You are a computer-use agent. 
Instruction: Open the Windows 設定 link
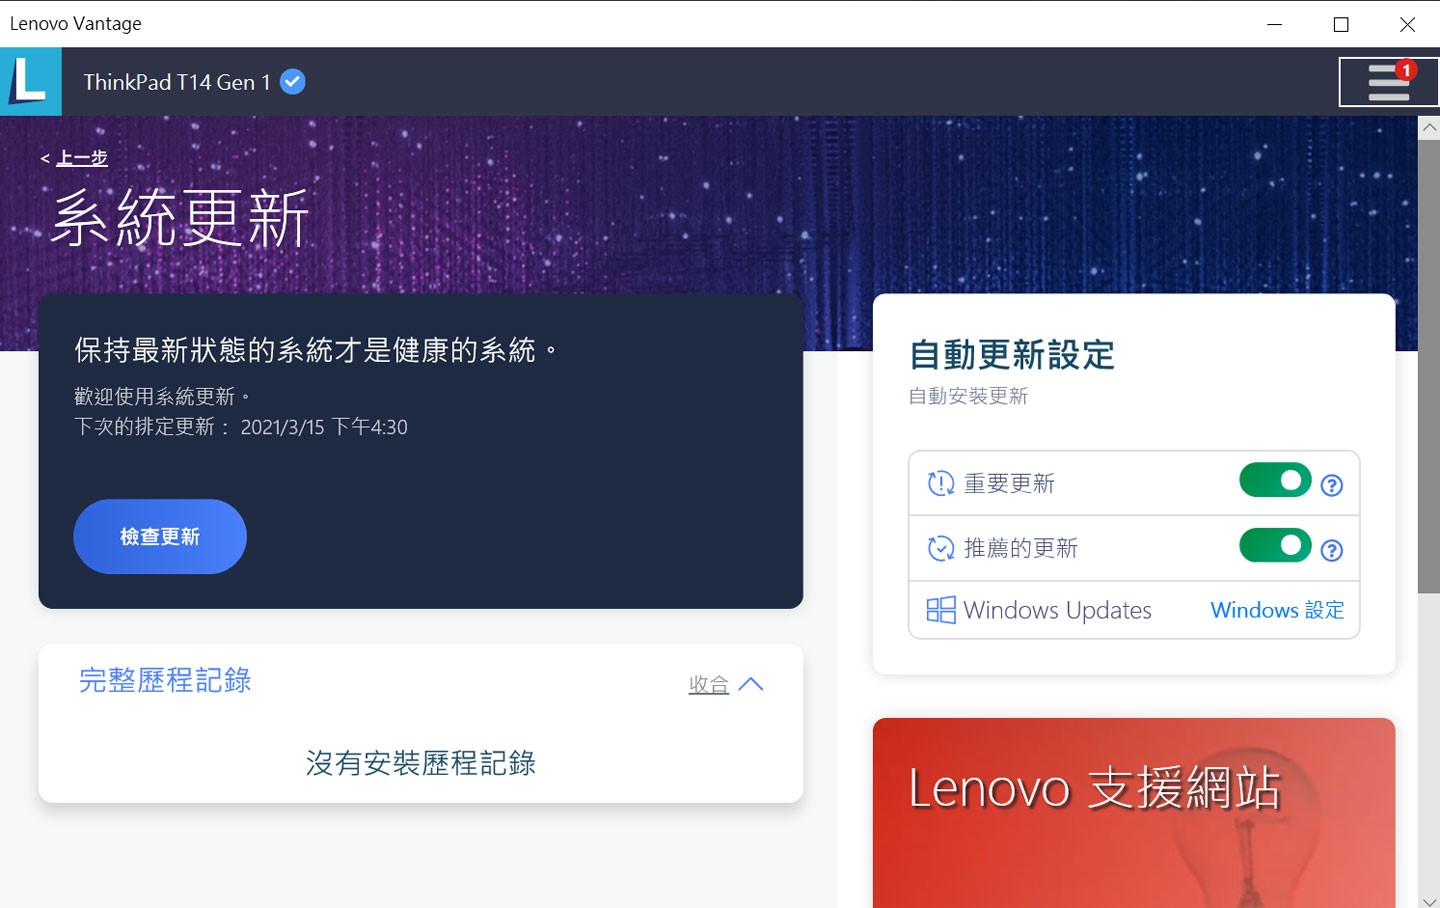pos(1277,610)
